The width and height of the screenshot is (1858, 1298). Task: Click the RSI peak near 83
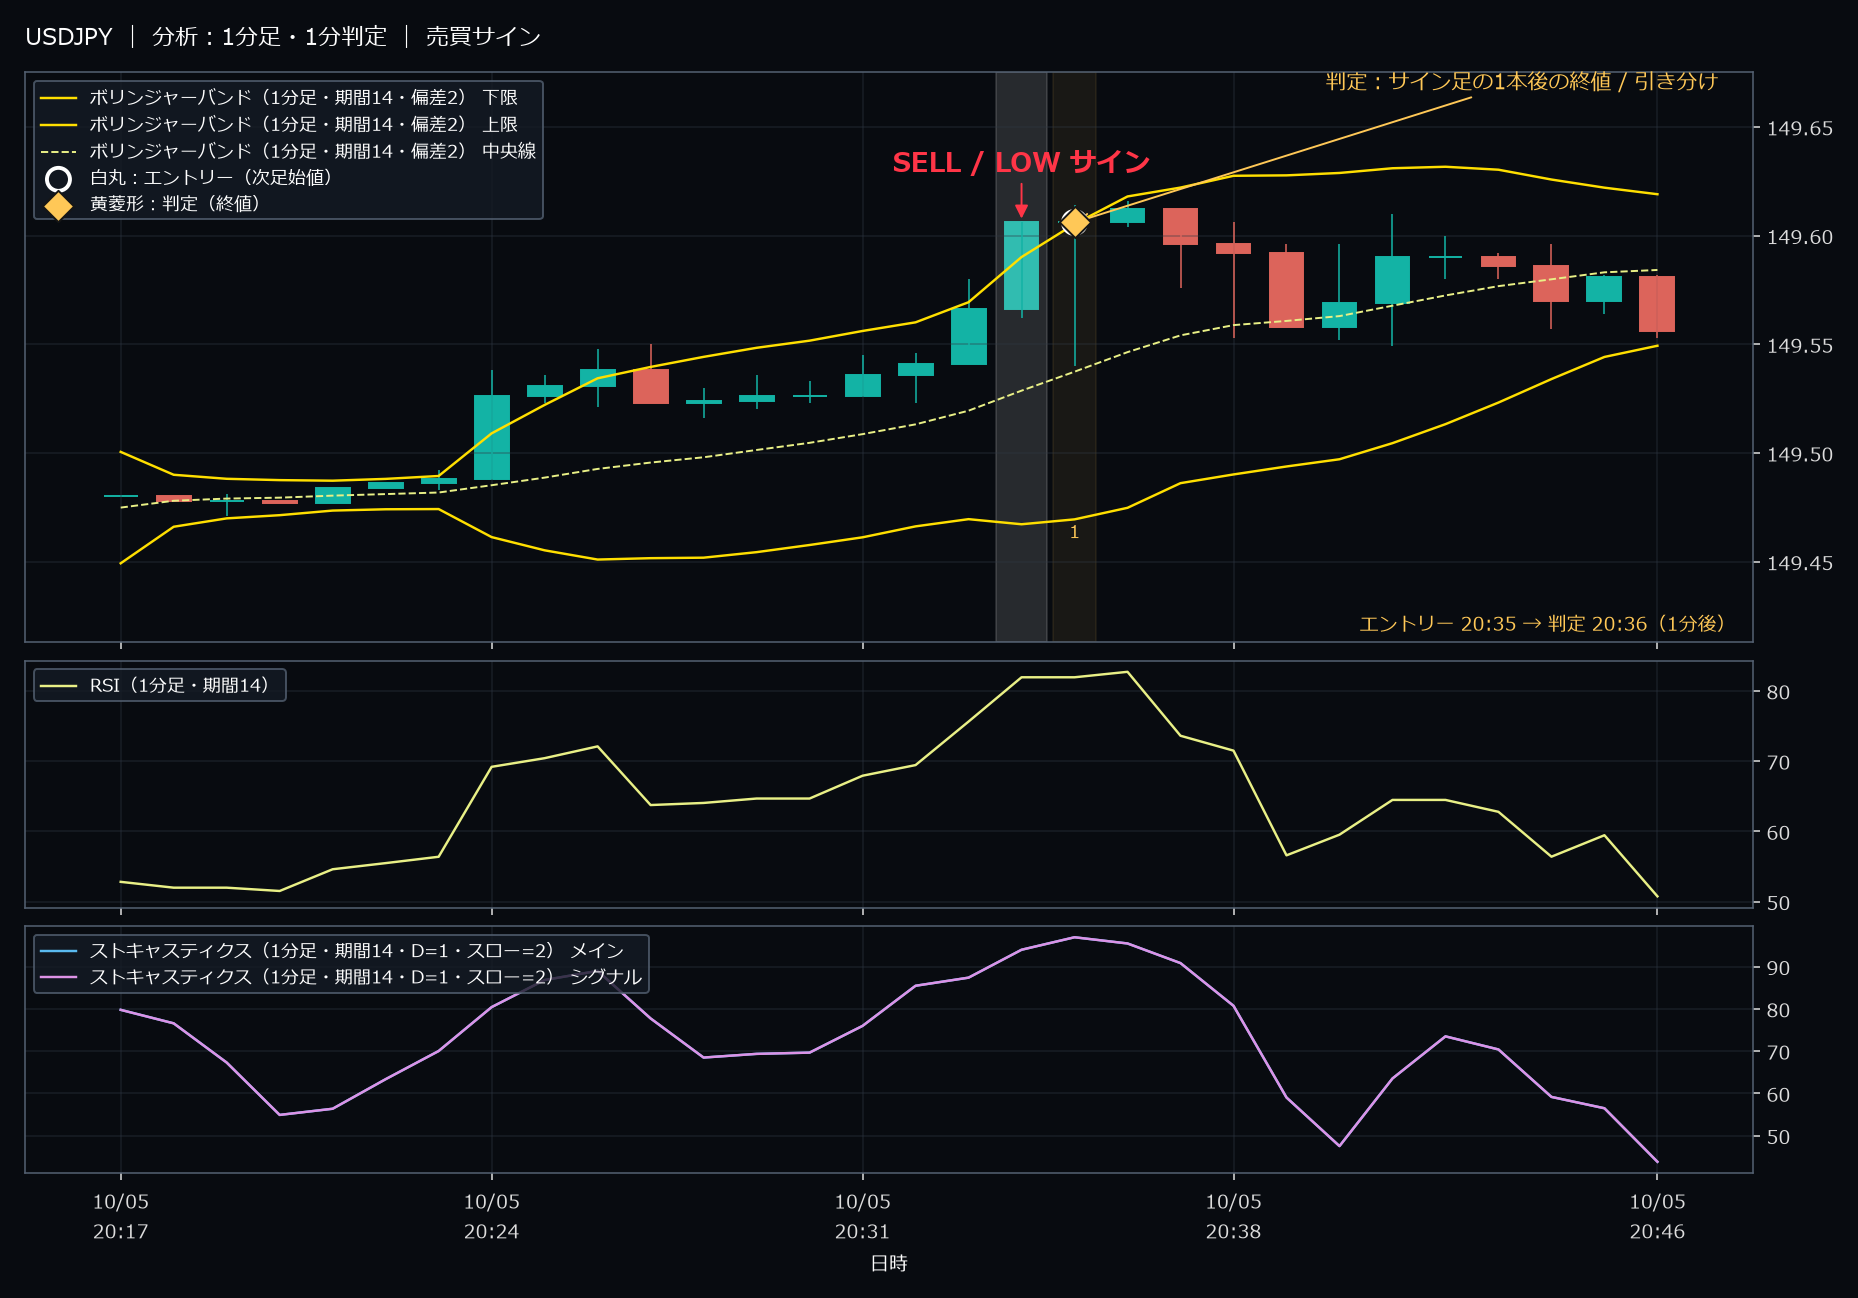pyautogui.click(x=1127, y=672)
